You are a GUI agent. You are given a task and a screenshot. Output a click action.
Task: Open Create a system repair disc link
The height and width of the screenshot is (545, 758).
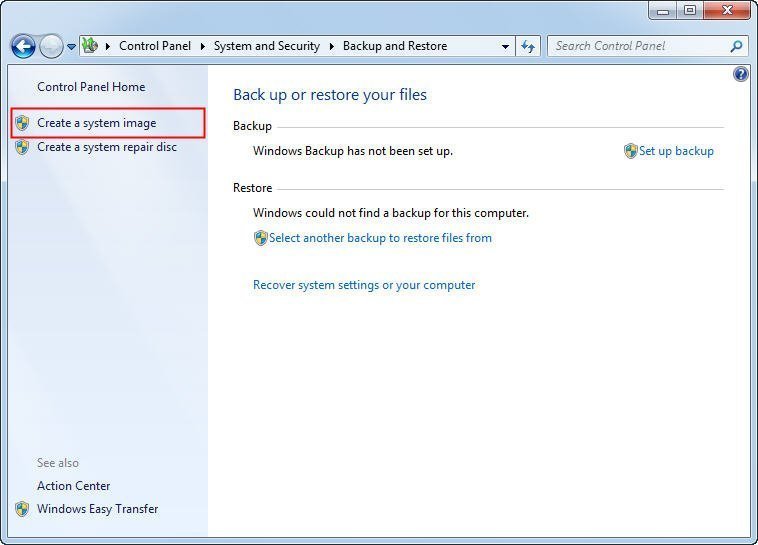coord(107,147)
